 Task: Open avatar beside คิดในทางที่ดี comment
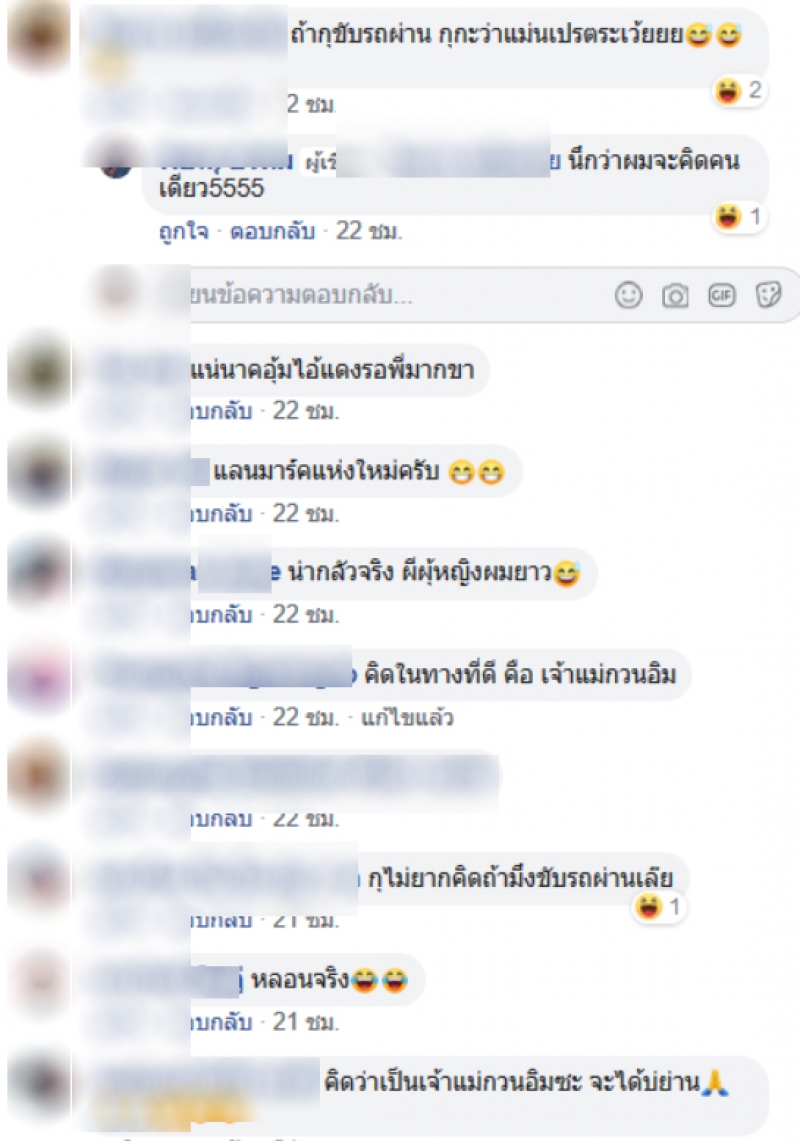(39, 677)
